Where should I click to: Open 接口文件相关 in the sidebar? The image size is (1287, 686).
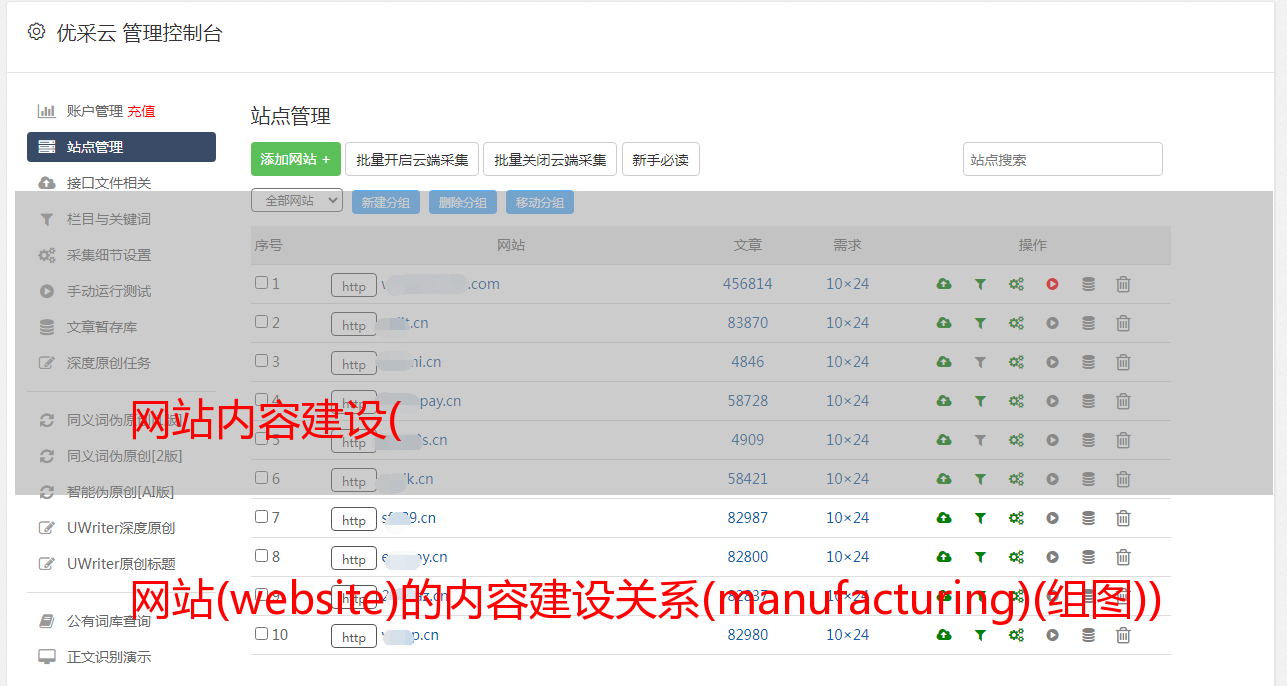109,183
